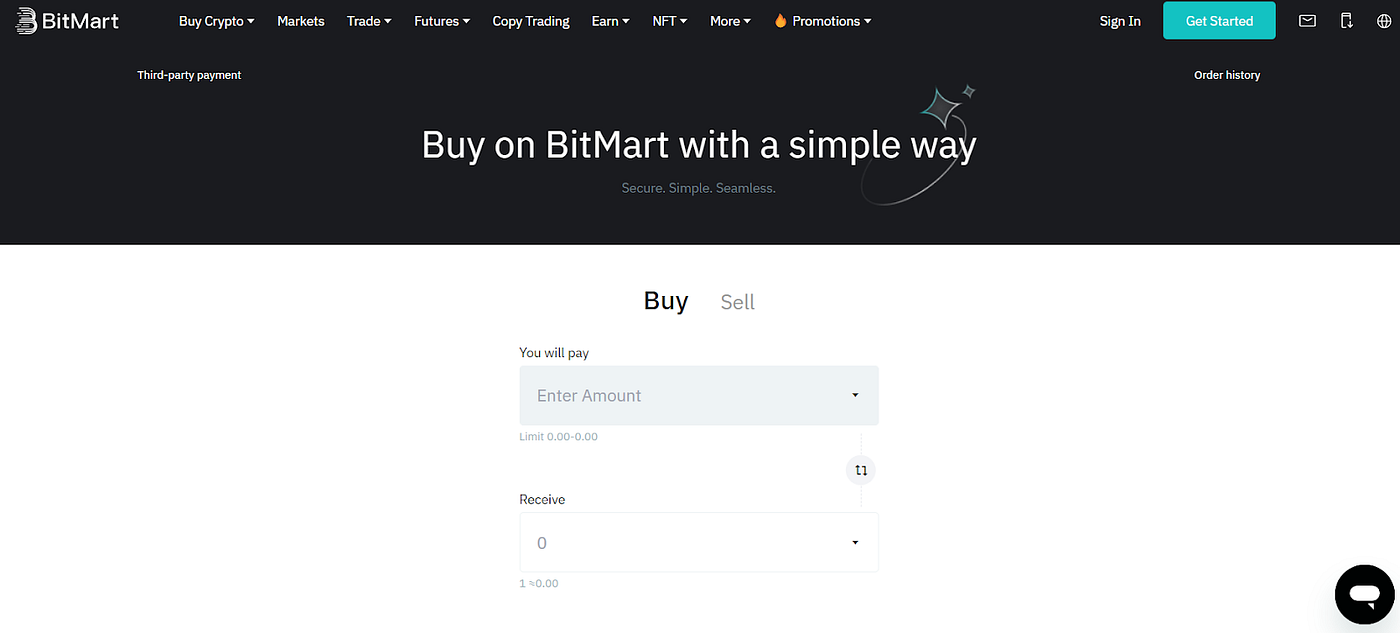Screen dimensions: 1400x633
Task: Expand the Buy Crypto dropdown
Action: (216, 20)
